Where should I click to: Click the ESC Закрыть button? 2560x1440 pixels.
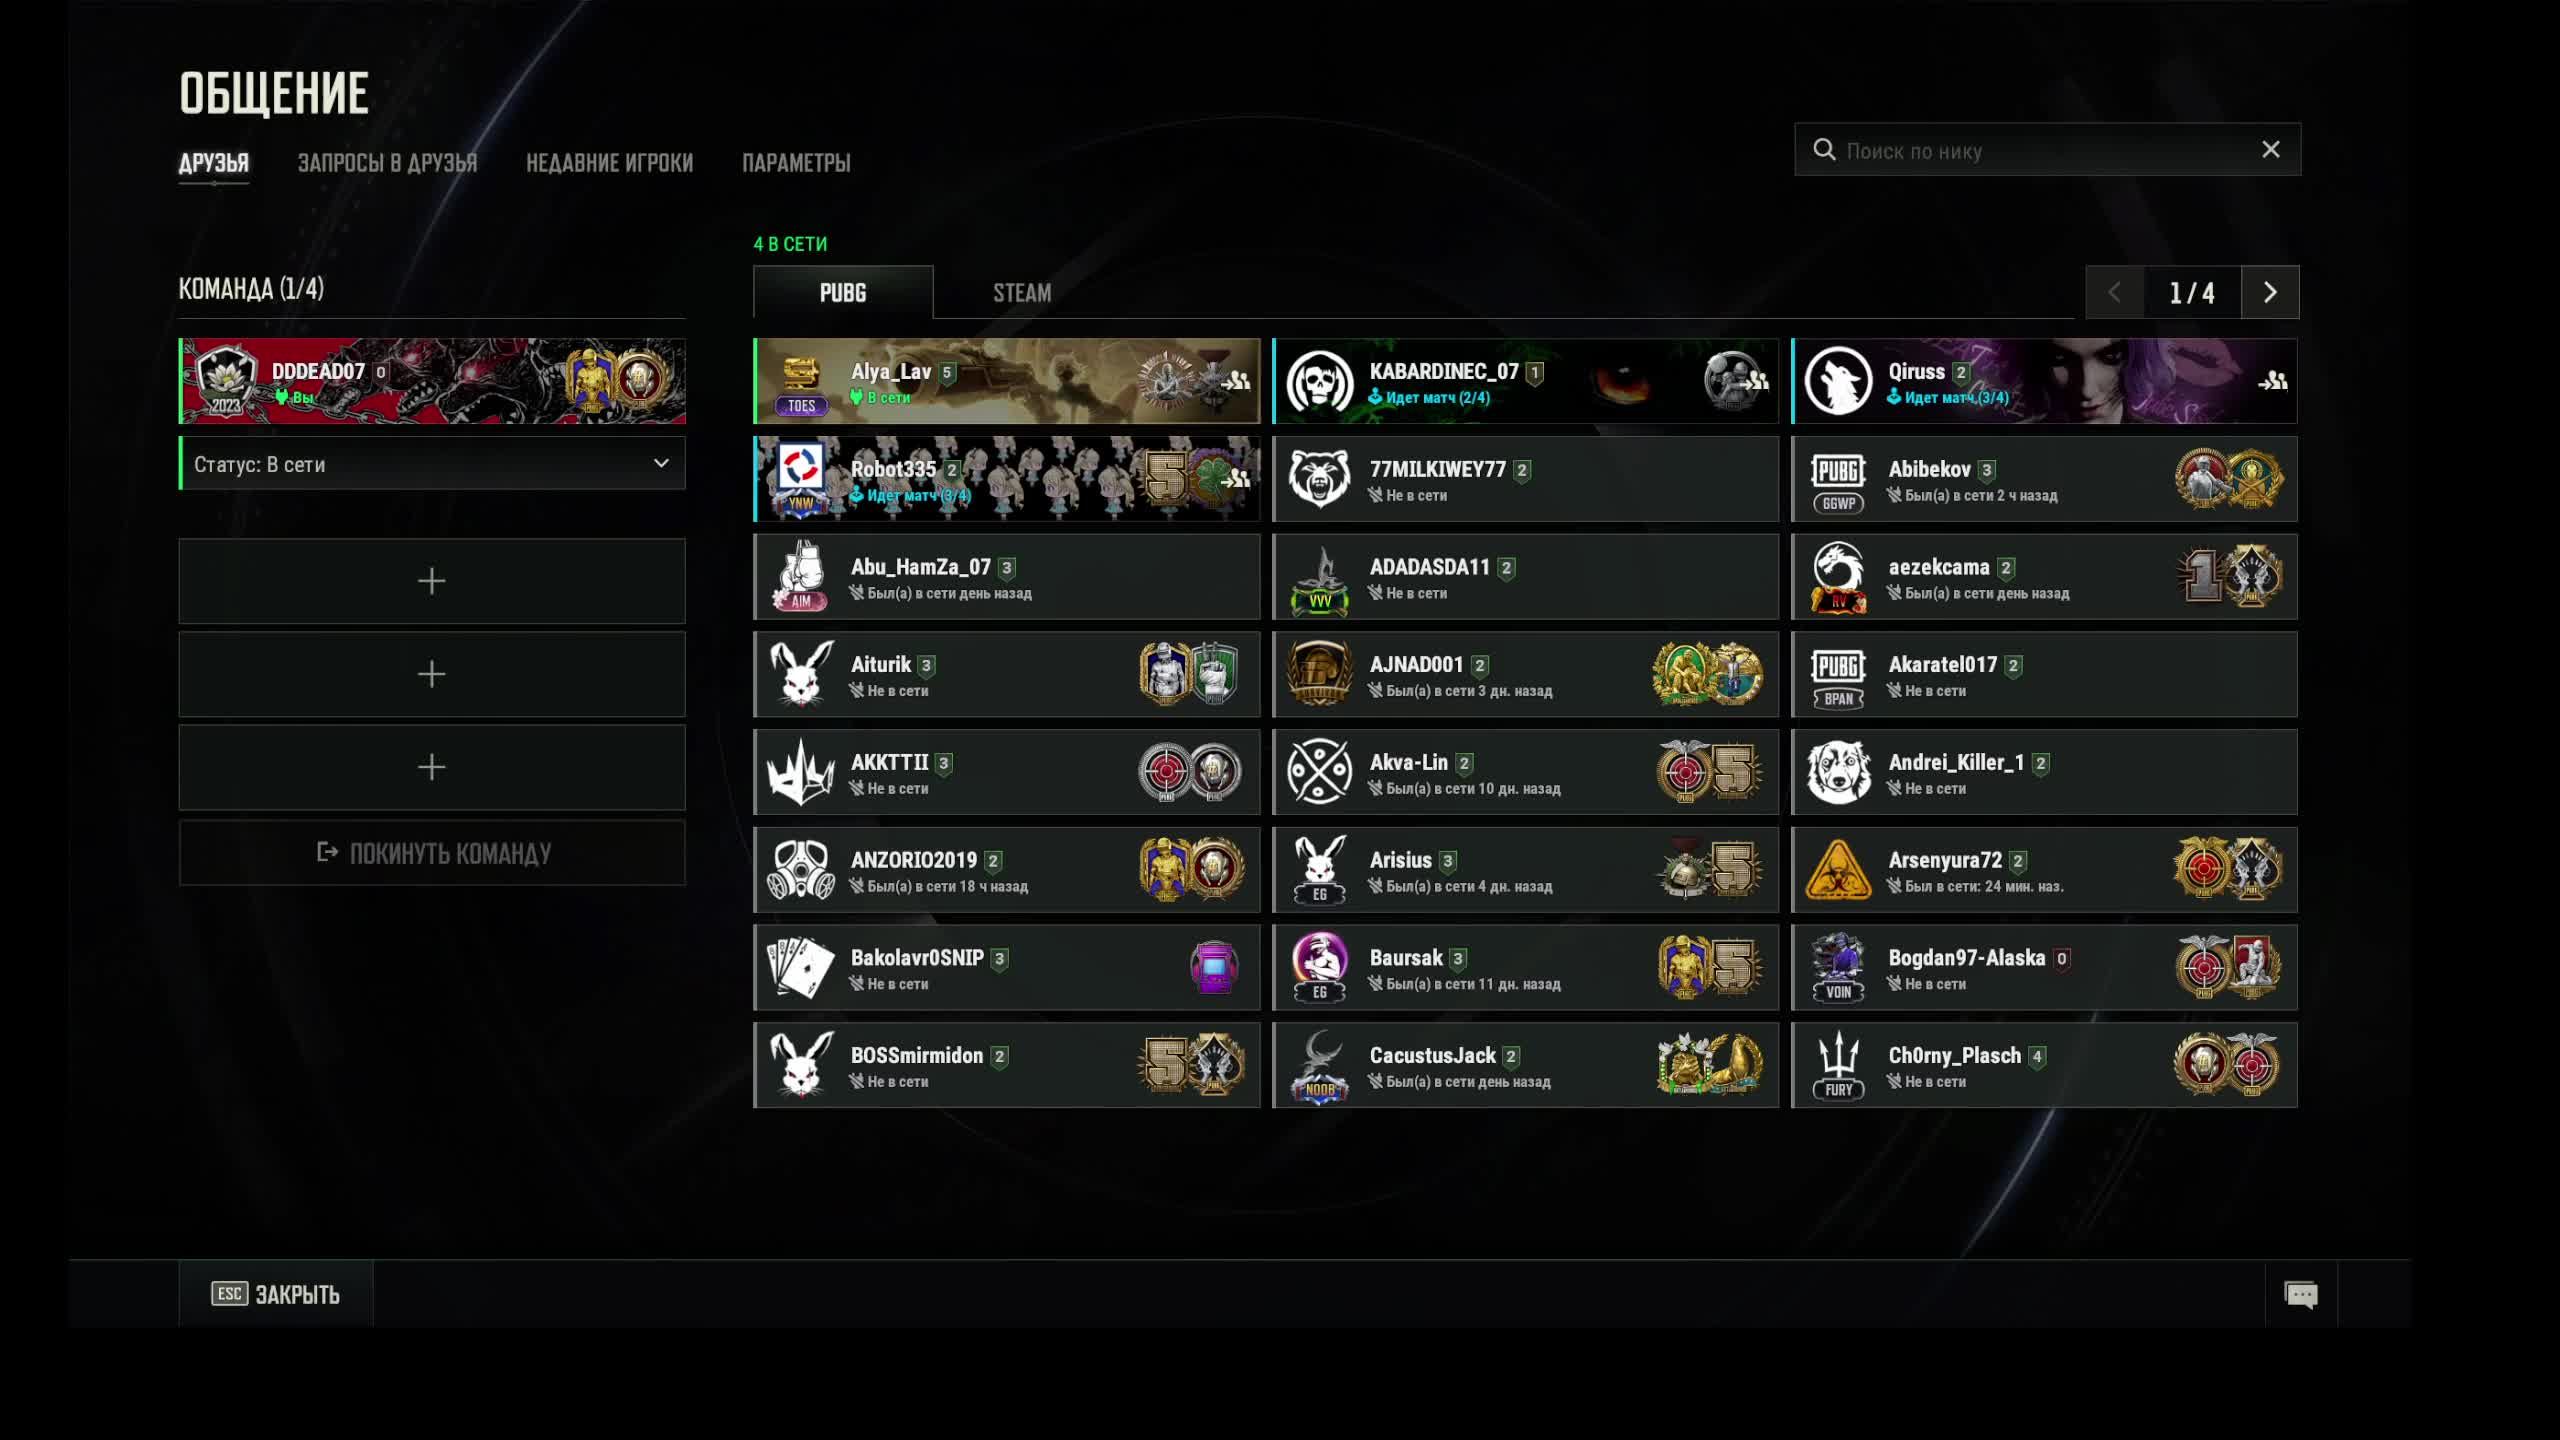276,1294
